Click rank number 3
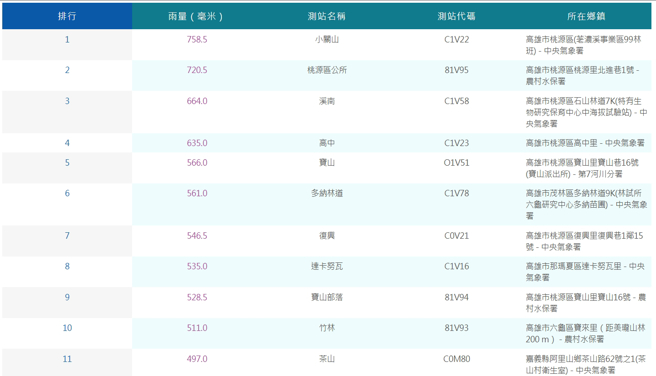This screenshot has height=376, width=656. point(67,101)
